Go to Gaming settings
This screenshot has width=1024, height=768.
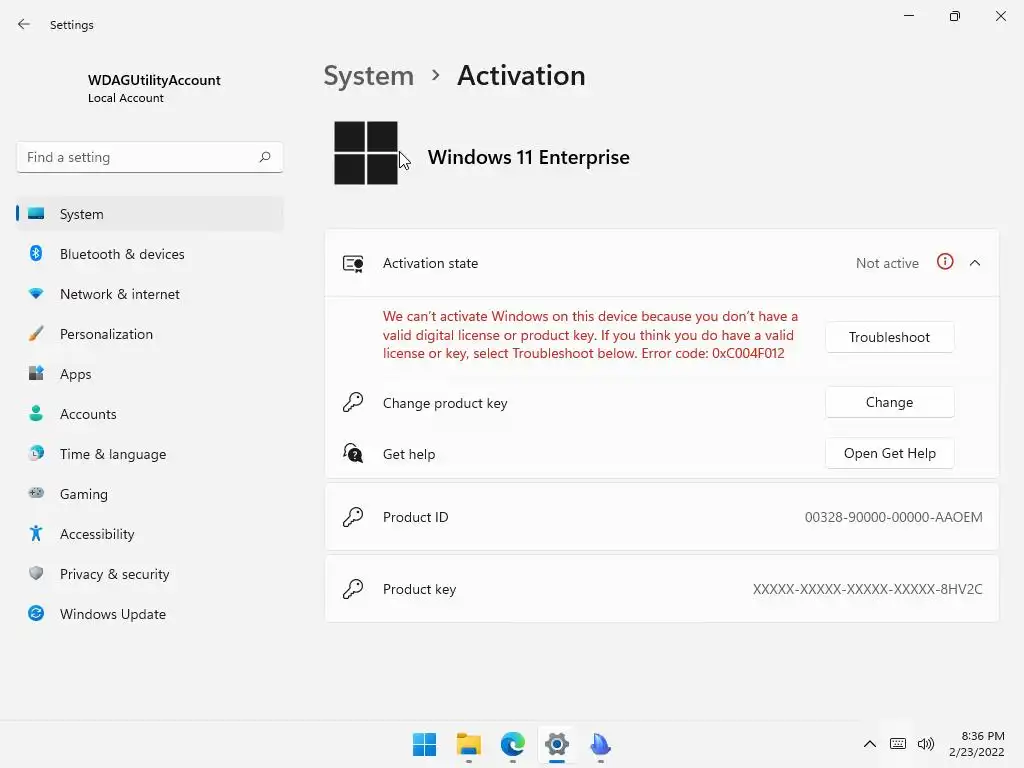150,494
